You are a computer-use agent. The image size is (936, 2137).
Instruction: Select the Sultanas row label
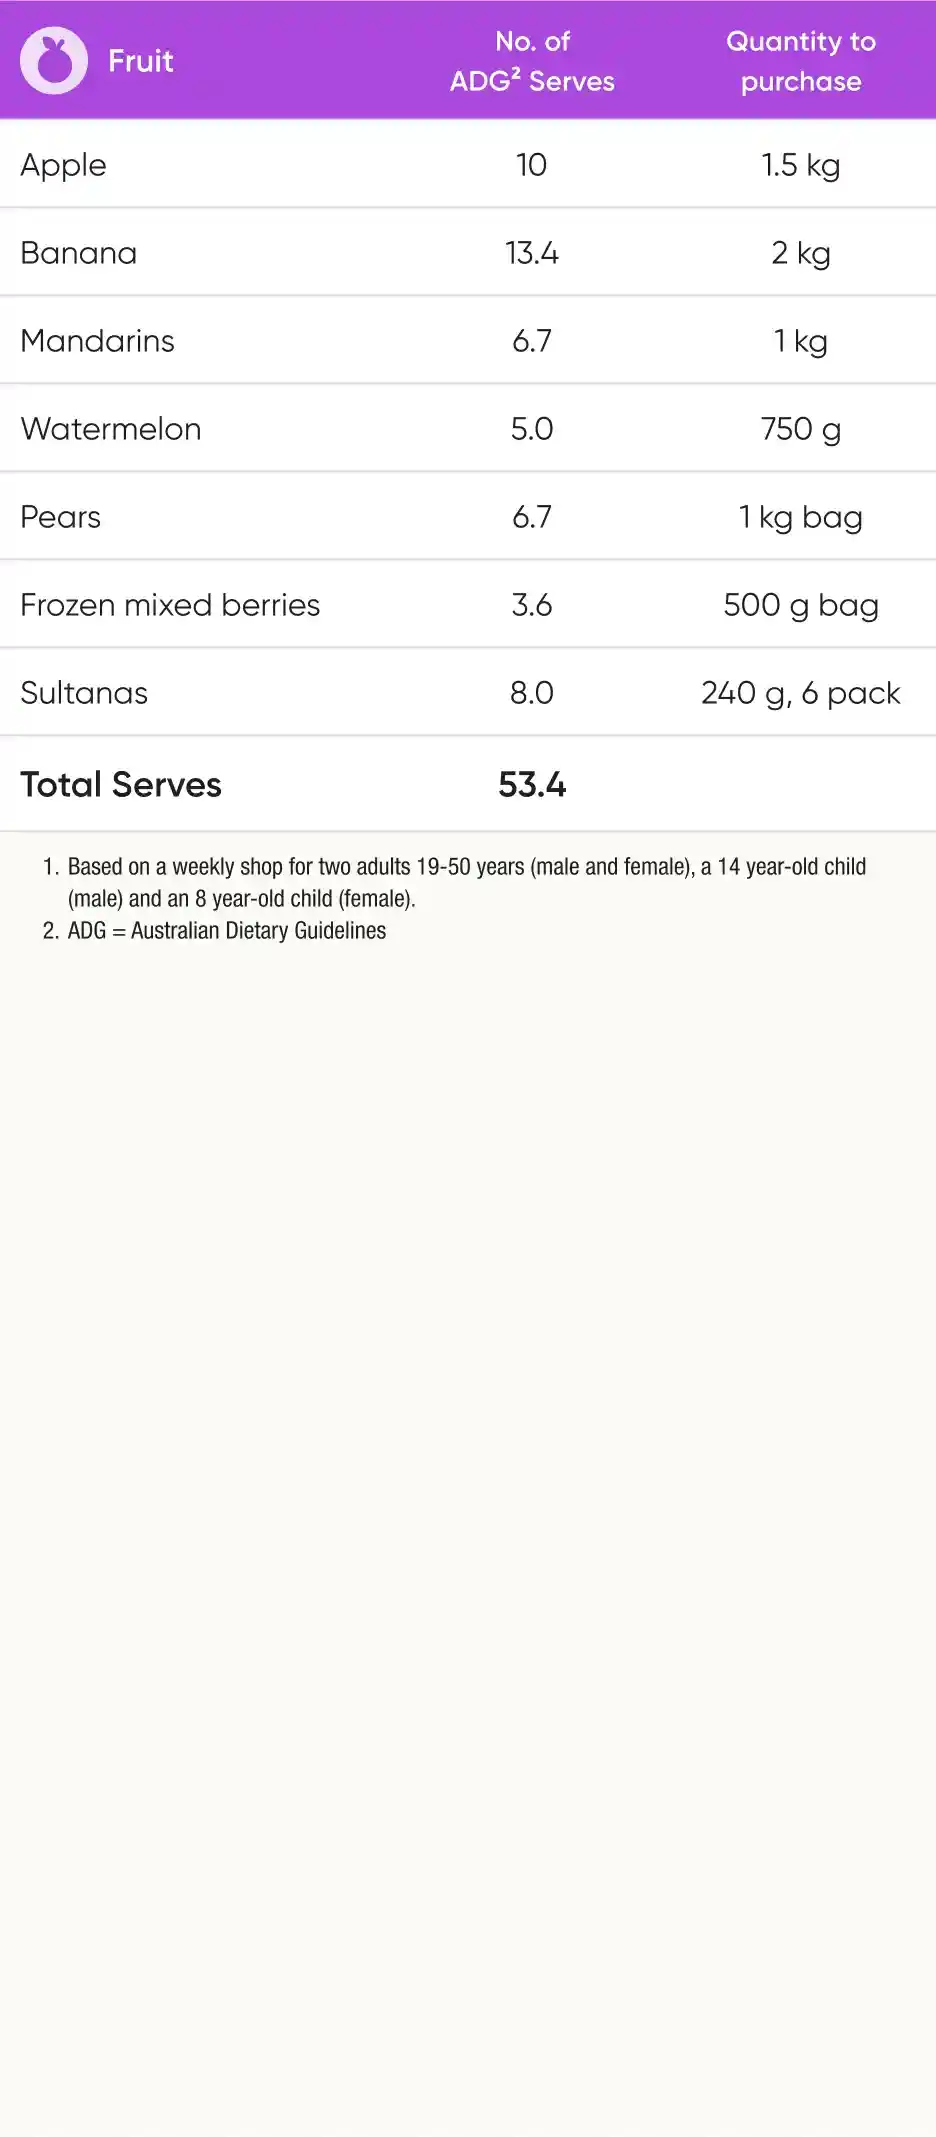pyautogui.click(x=84, y=693)
